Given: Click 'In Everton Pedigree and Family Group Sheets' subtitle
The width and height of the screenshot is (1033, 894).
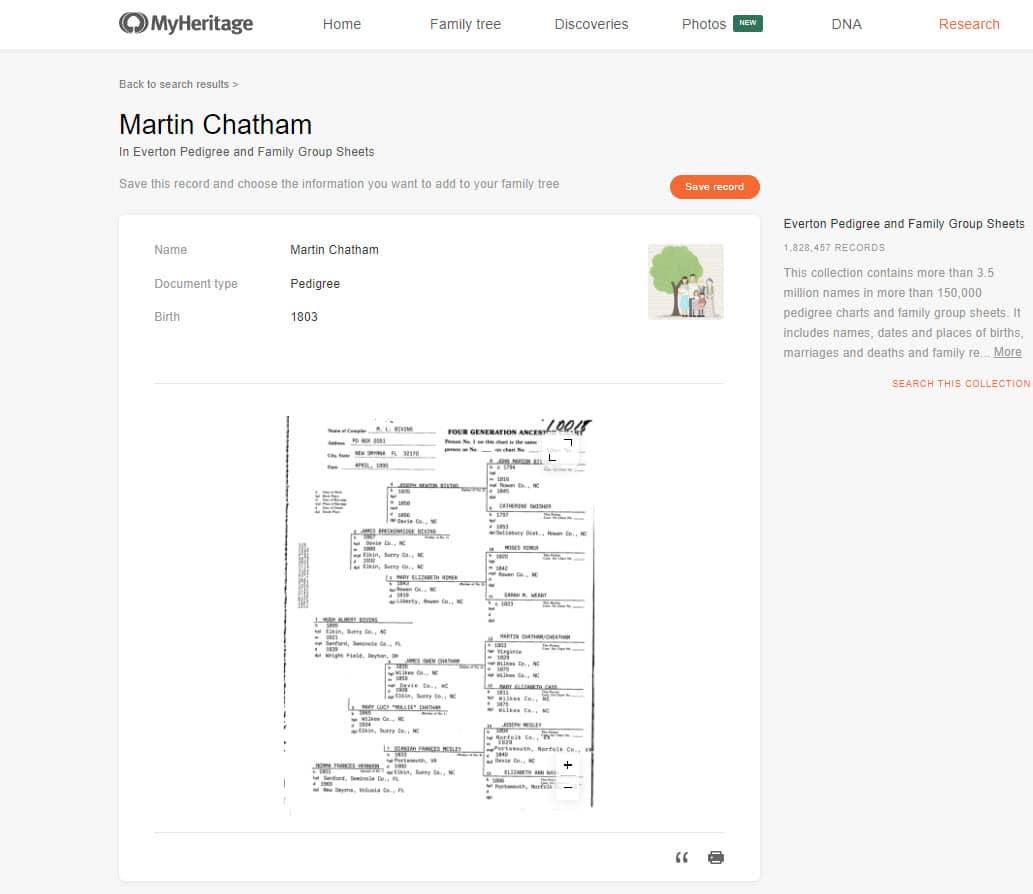Looking at the screenshot, I should point(246,152).
